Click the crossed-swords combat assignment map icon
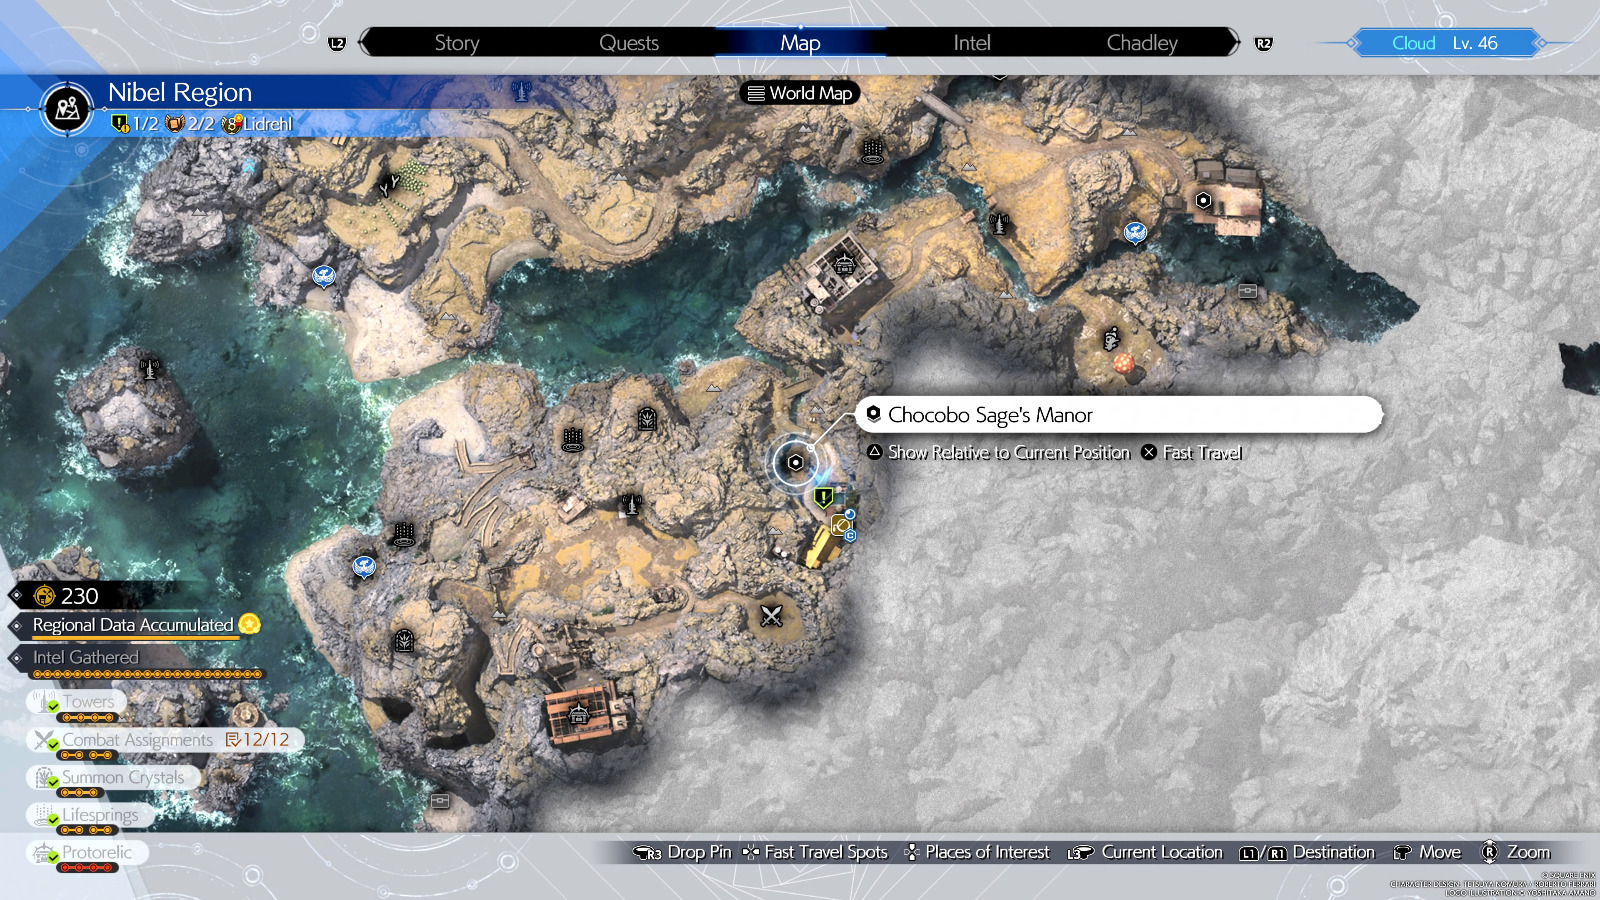 coord(771,616)
